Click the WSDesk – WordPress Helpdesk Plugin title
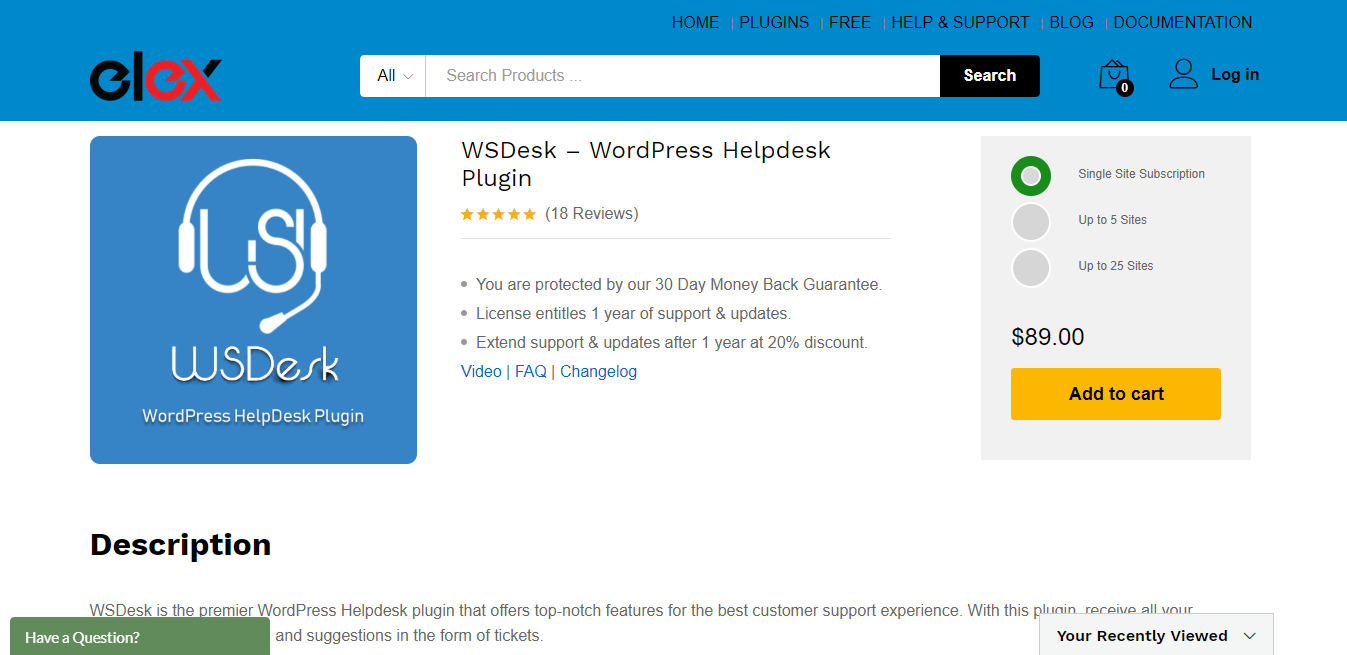 pyautogui.click(x=646, y=164)
